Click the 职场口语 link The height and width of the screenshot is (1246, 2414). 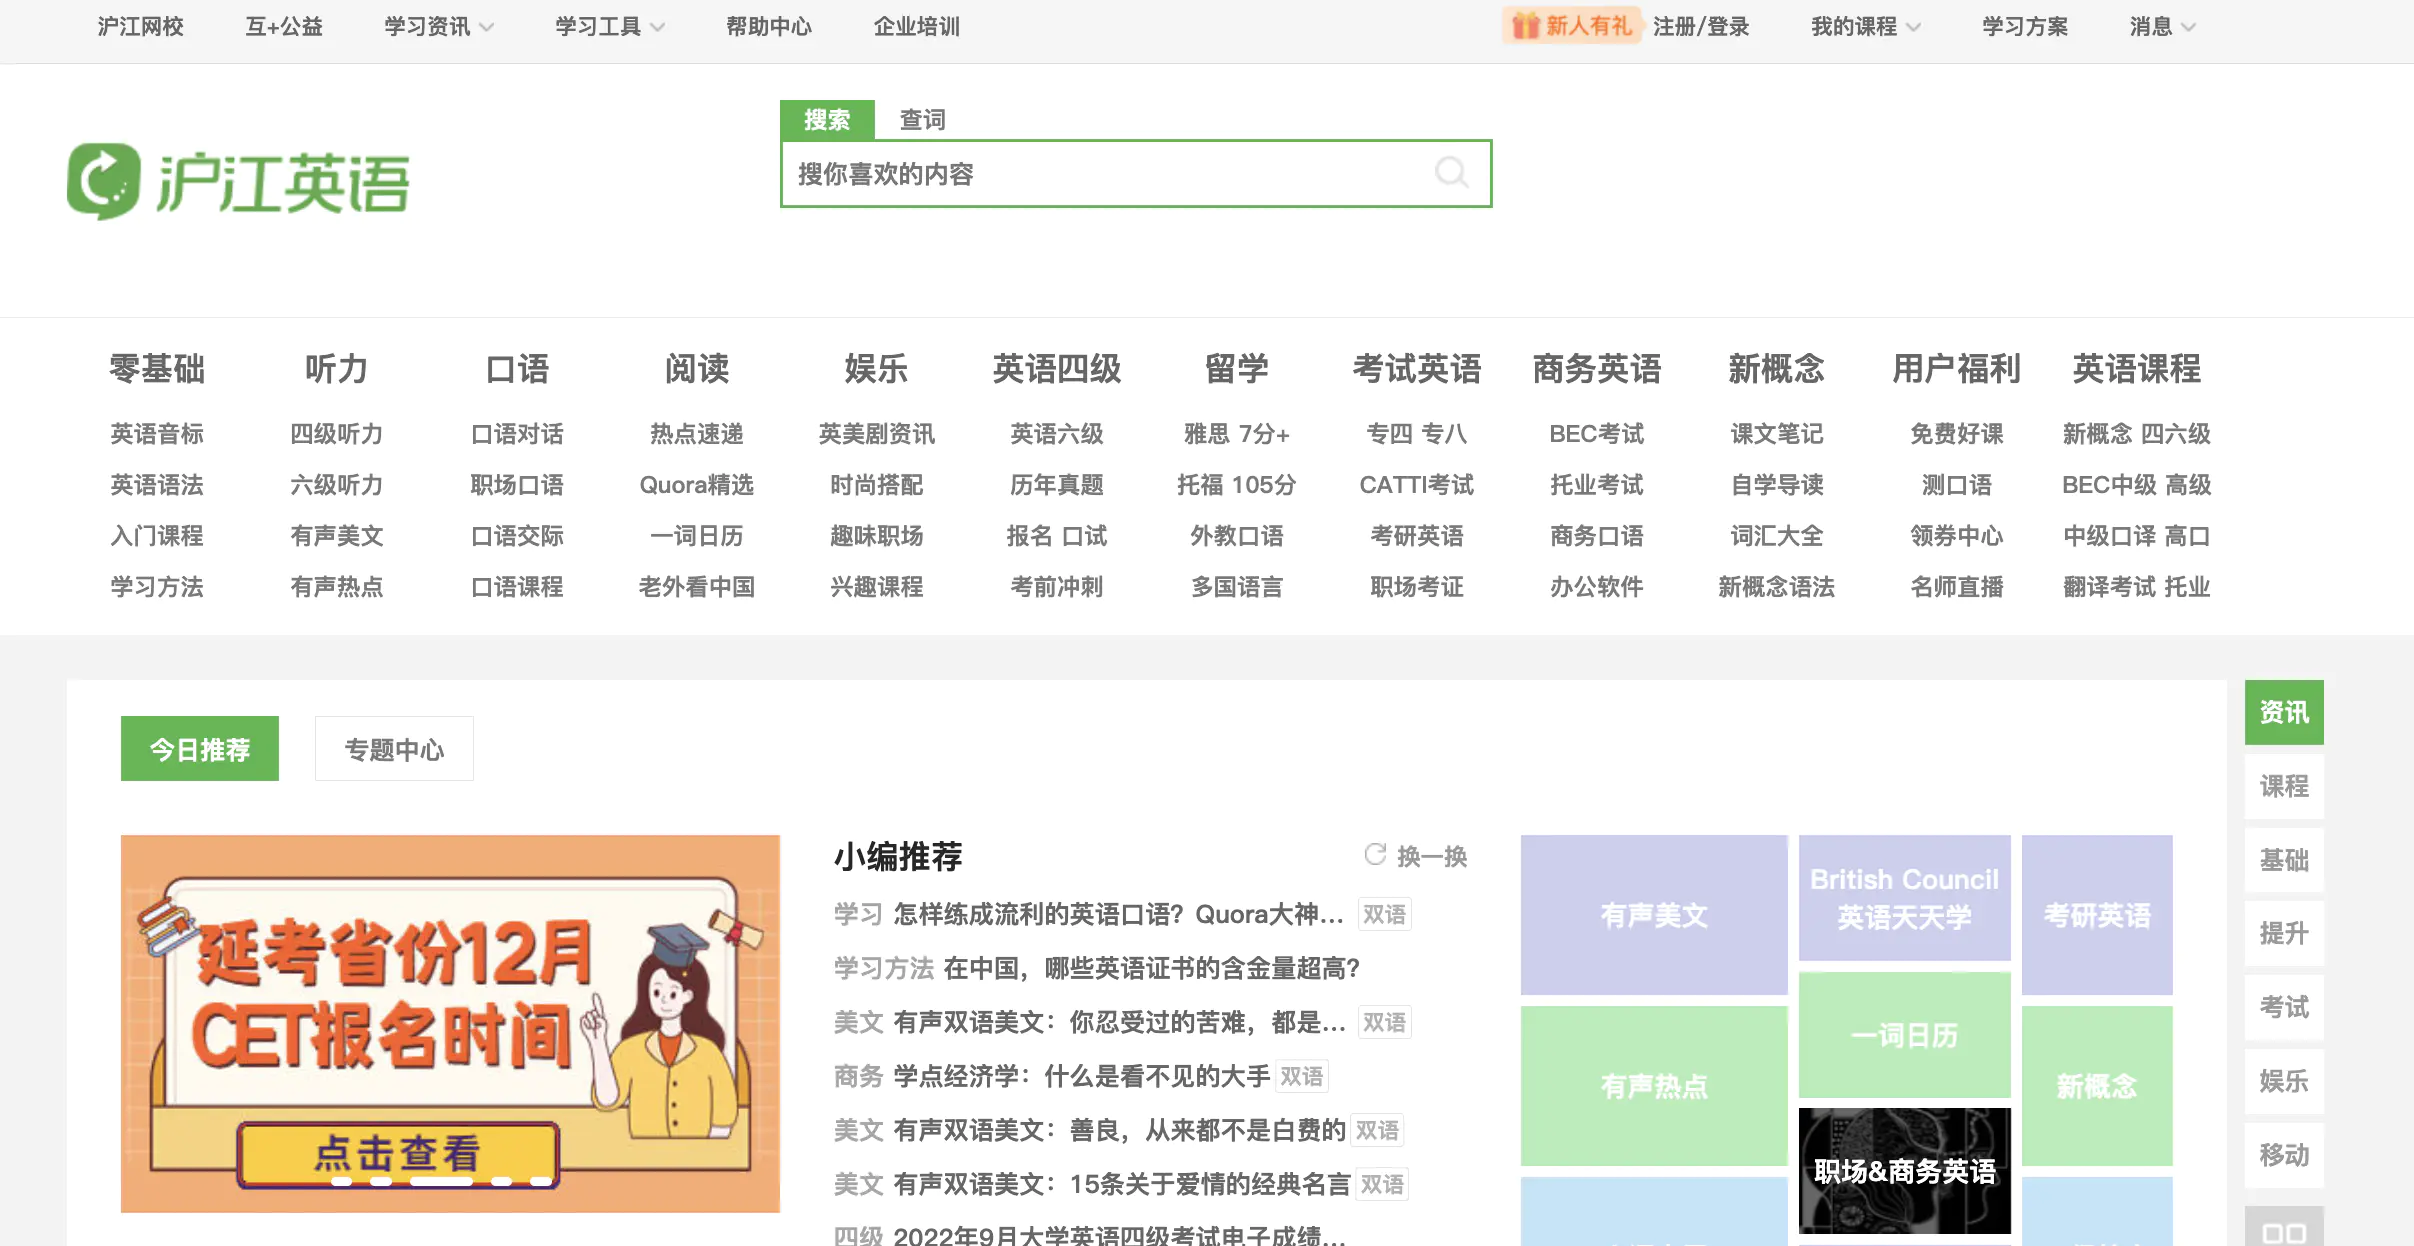(x=517, y=485)
